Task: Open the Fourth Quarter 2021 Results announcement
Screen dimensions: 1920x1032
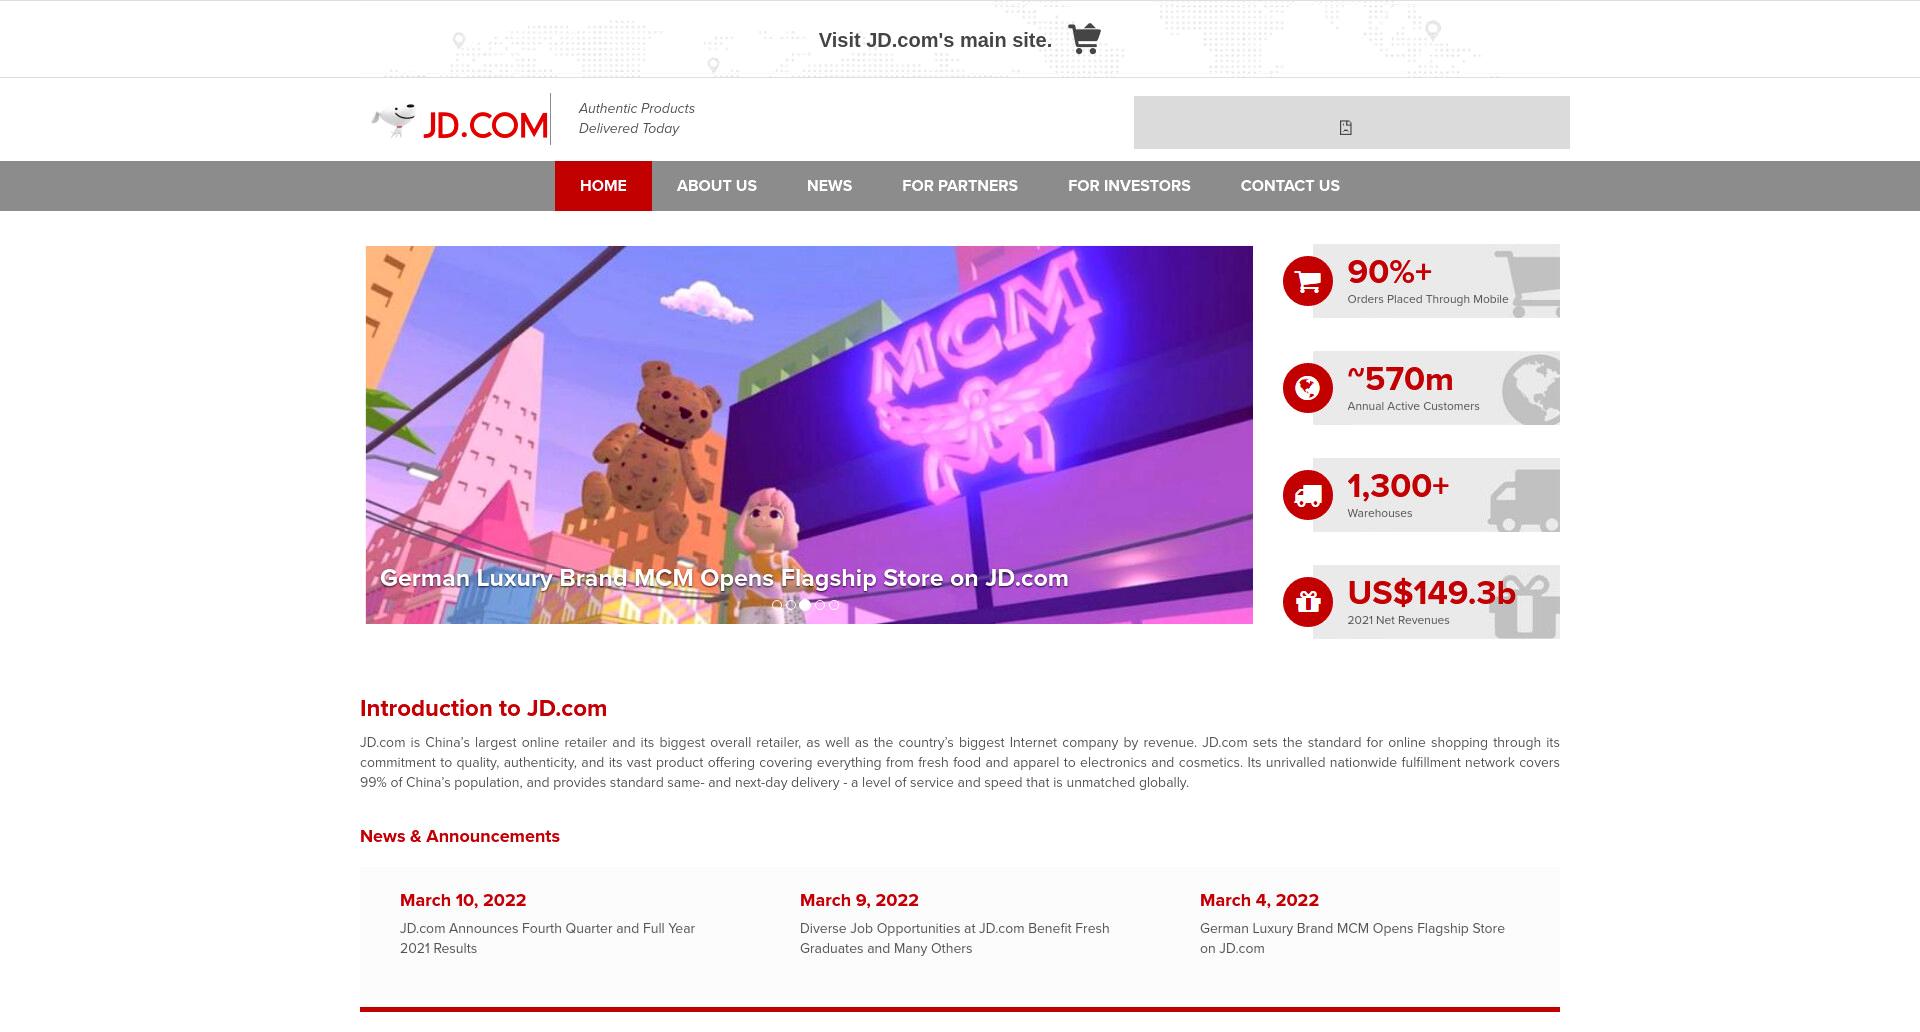Action: tap(547, 938)
